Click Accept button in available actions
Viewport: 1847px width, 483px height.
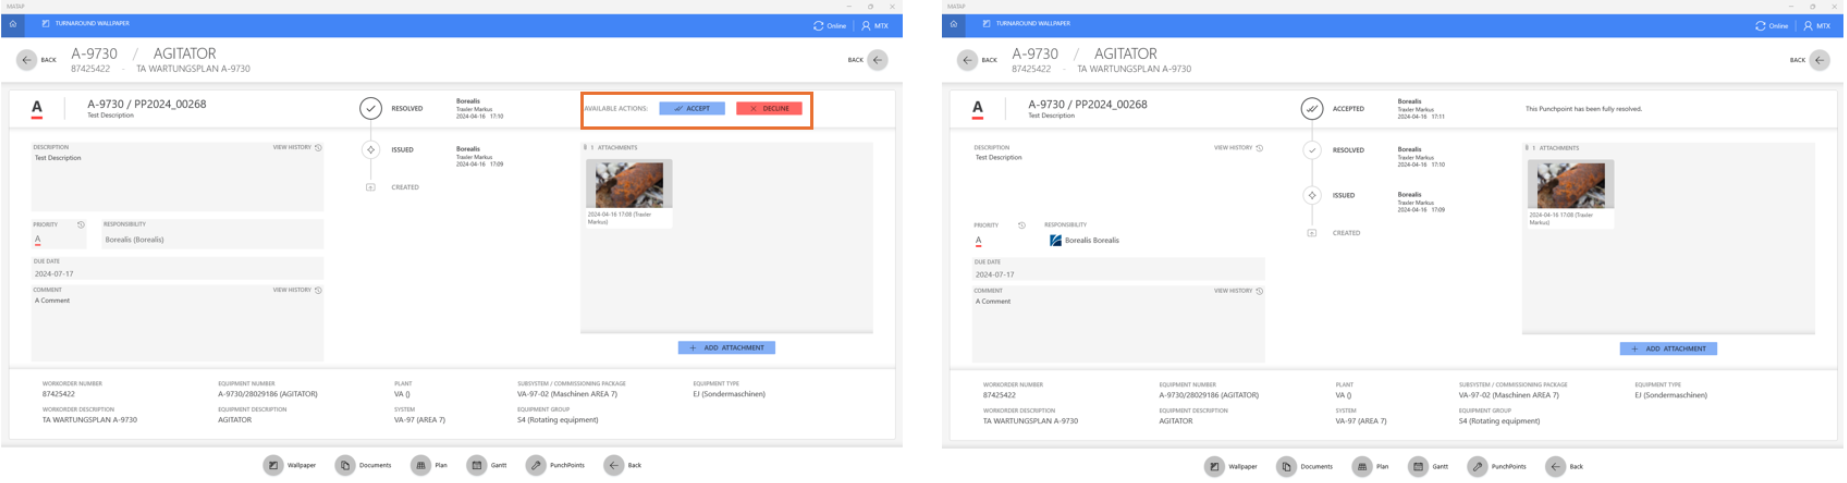tap(691, 108)
